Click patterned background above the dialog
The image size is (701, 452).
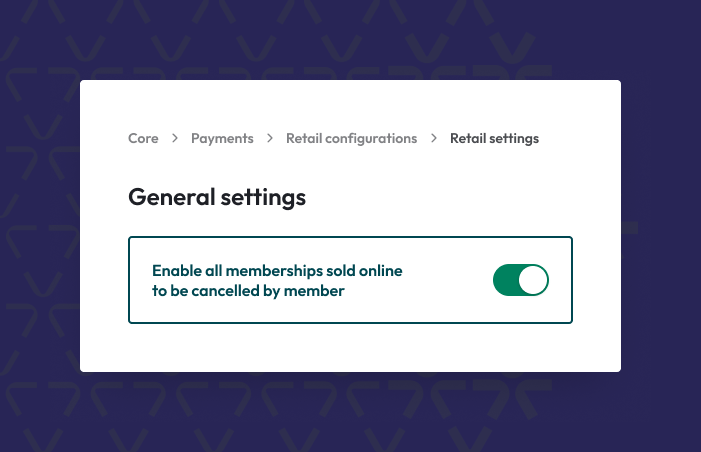(350, 40)
